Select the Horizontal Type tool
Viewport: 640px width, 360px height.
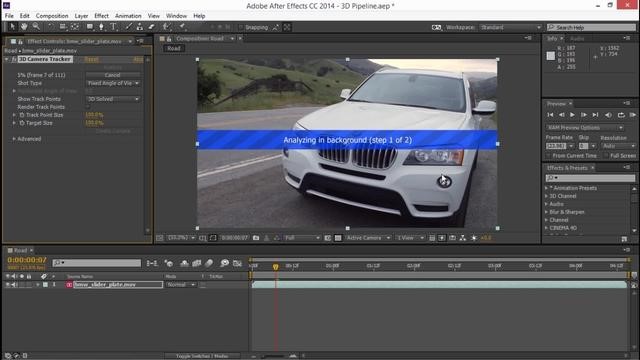tap(113, 27)
